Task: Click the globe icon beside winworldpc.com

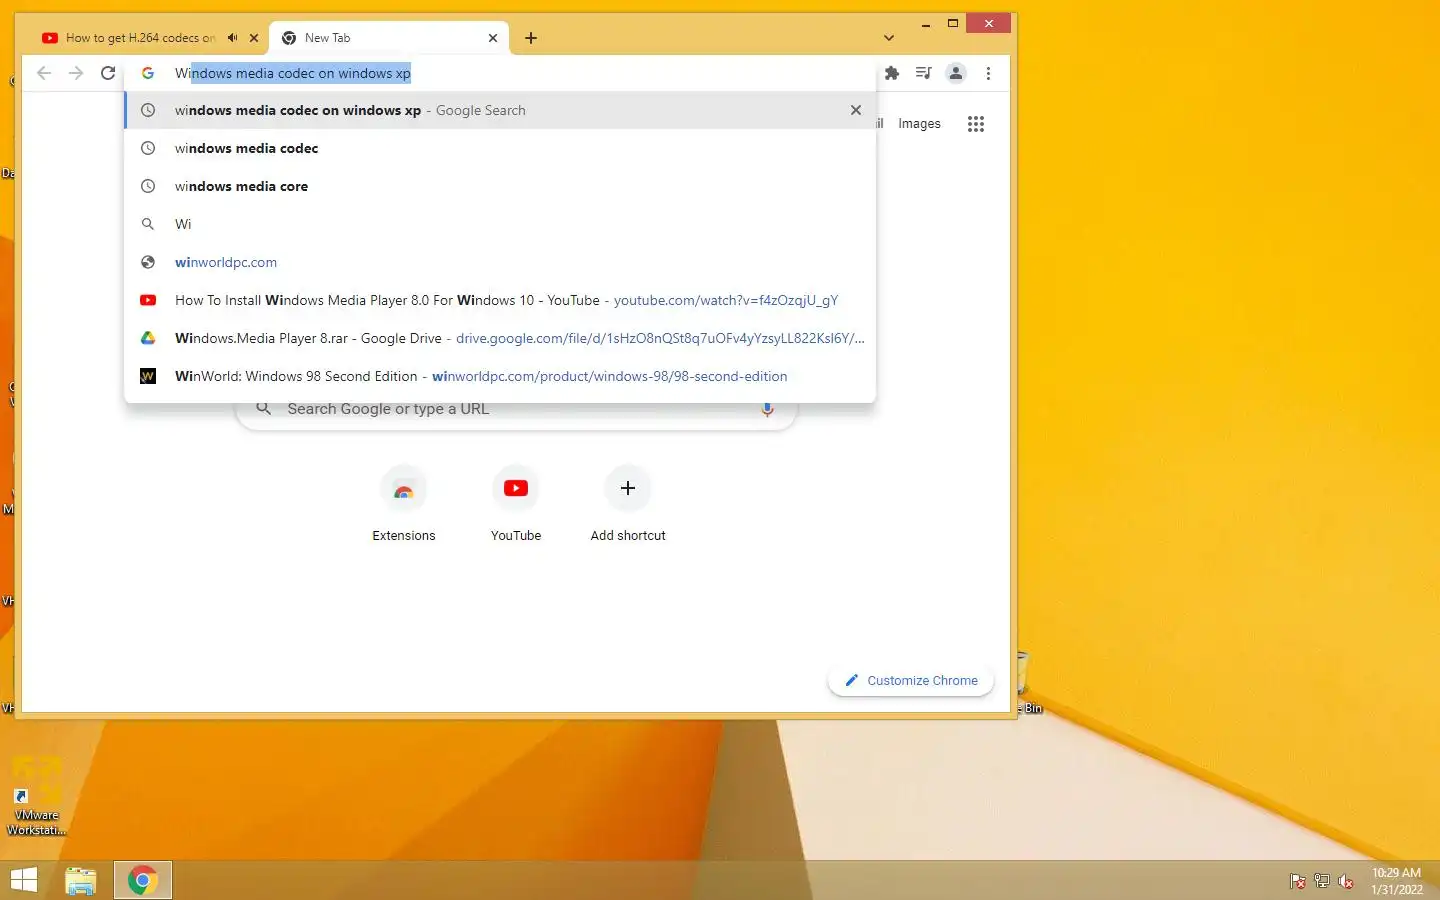Action: click(x=148, y=262)
